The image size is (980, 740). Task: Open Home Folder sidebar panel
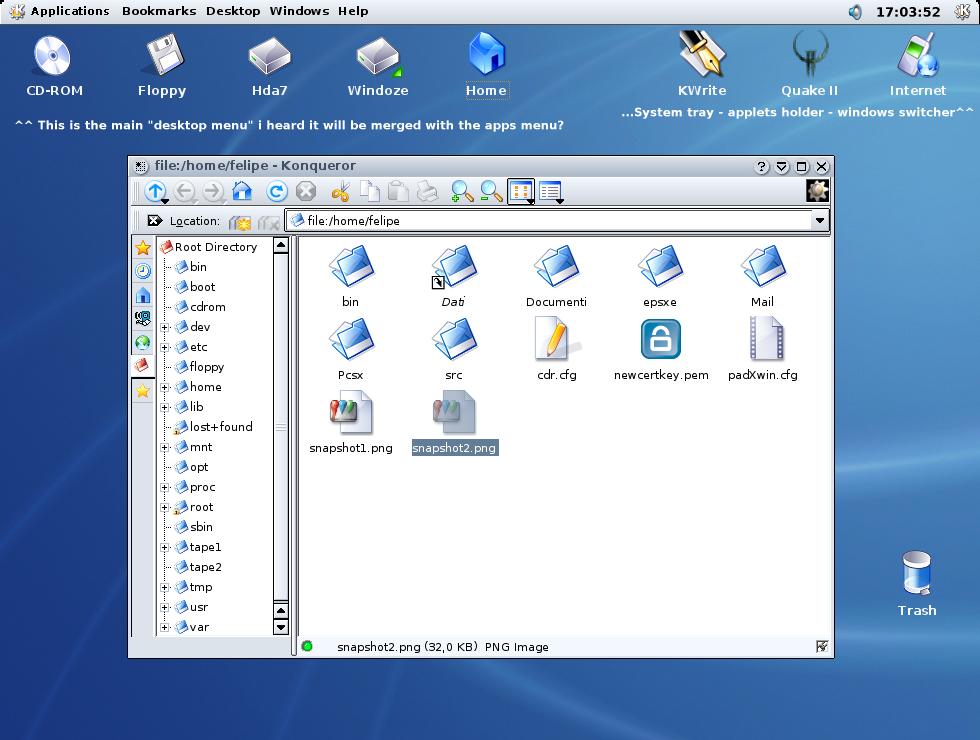coord(143,295)
